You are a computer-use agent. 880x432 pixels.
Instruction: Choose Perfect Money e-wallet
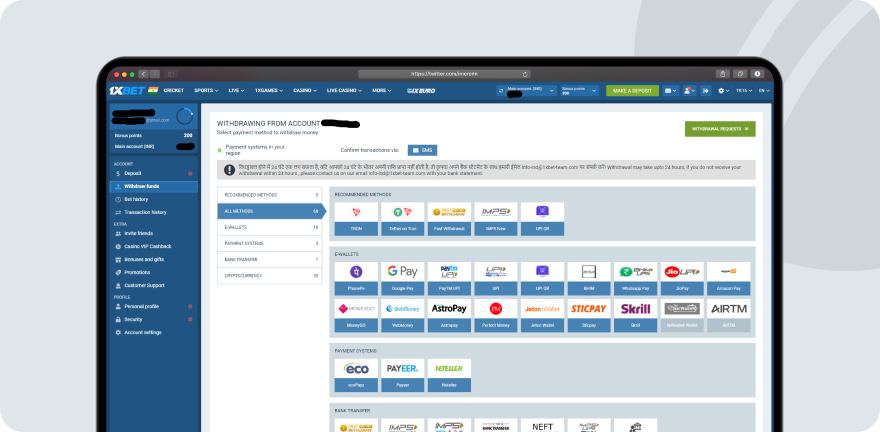click(496, 315)
